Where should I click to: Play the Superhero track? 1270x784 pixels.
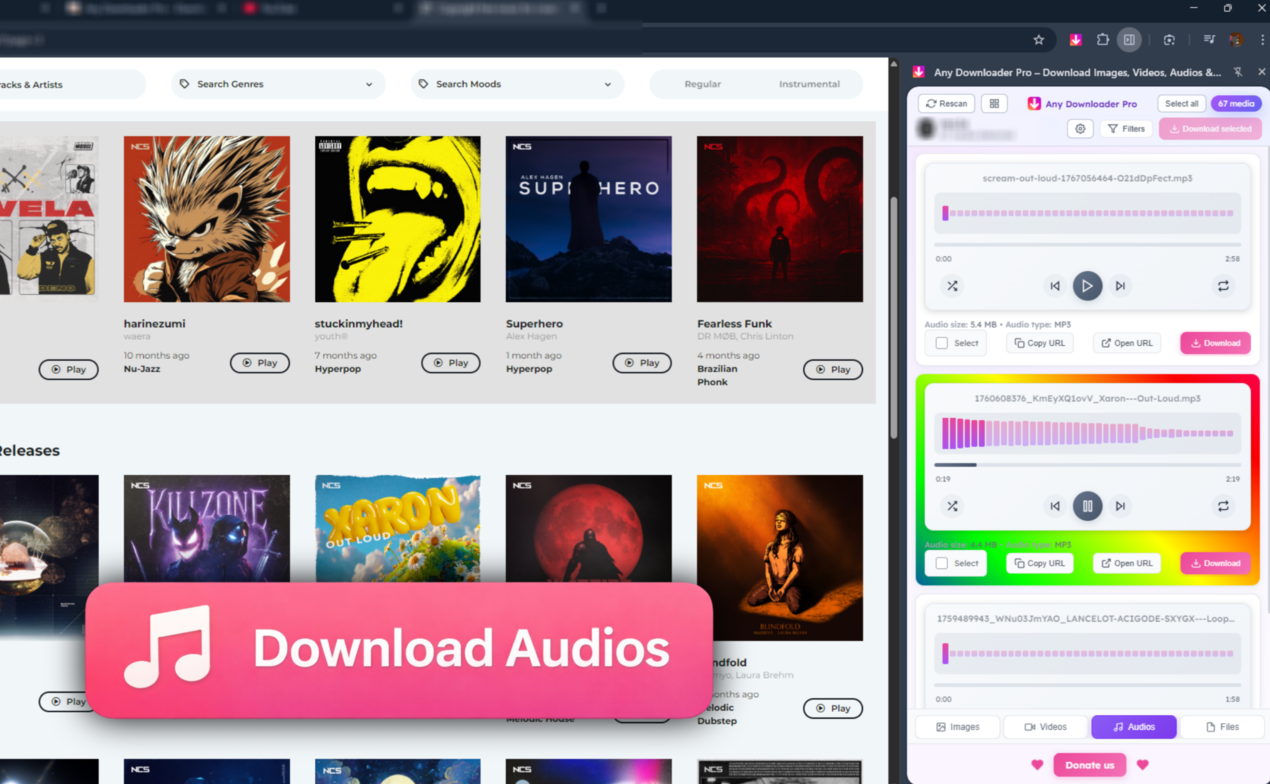click(641, 363)
